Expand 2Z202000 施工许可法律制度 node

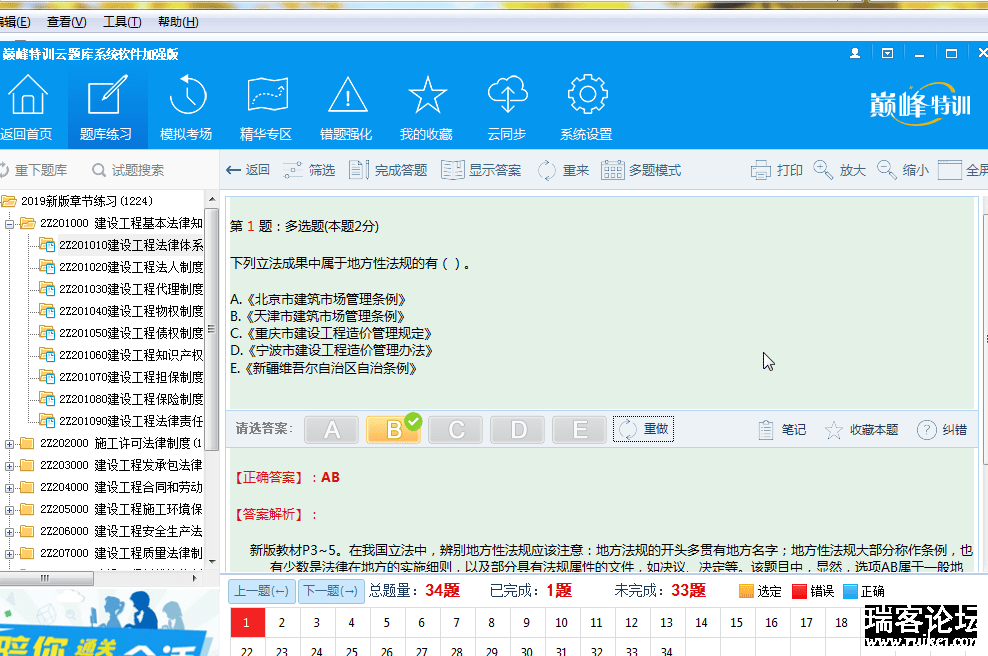(9, 444)
